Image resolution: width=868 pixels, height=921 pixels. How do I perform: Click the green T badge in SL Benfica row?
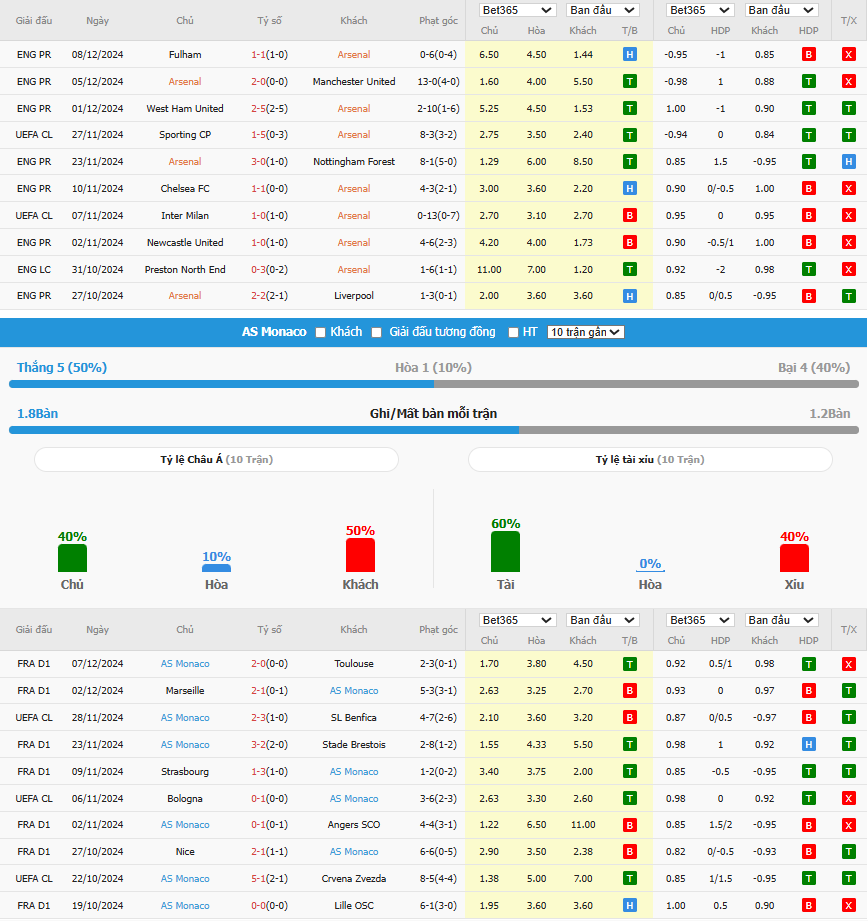point(849,718)
